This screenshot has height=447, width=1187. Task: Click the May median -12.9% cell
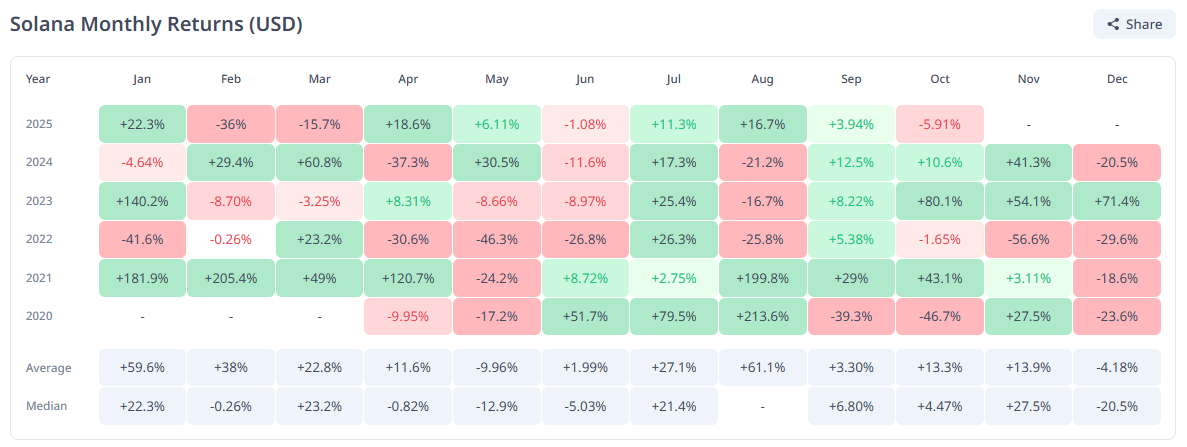496,406
